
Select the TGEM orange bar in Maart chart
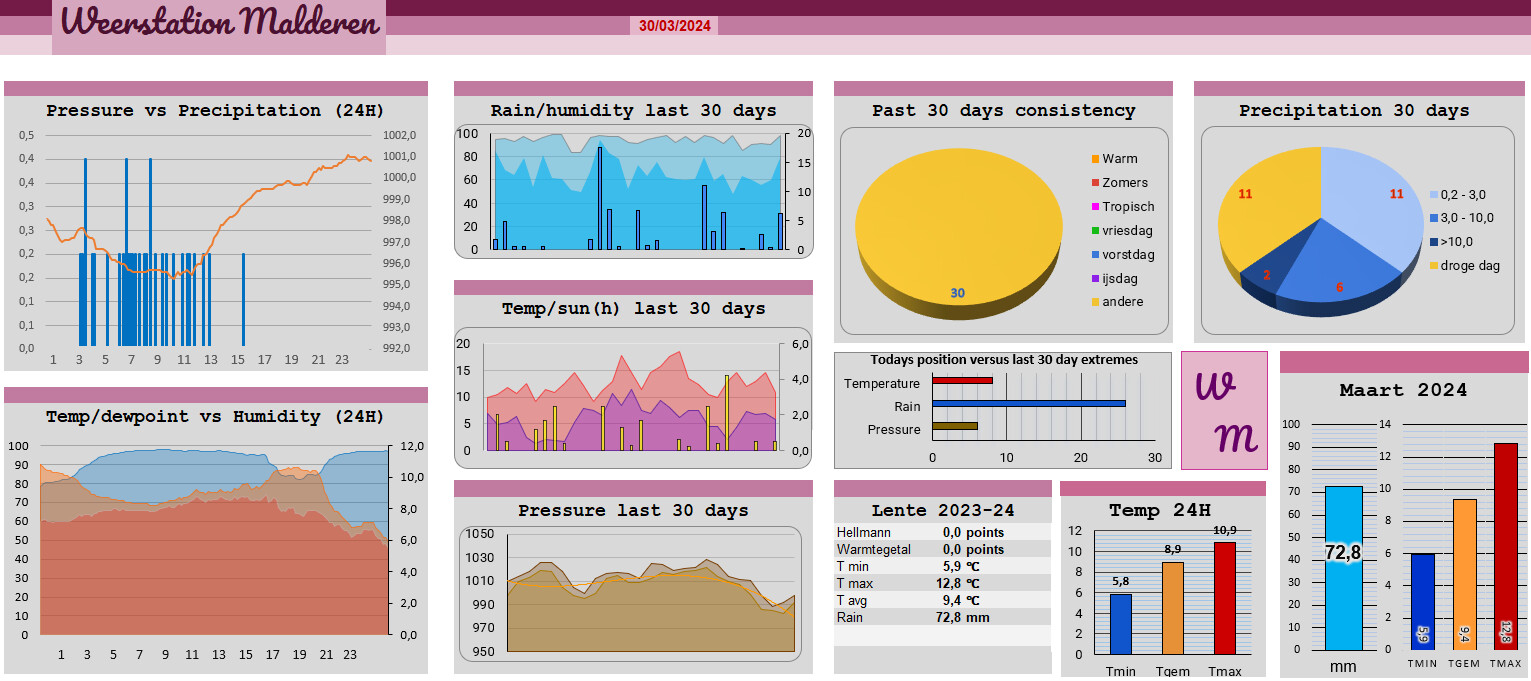click(1464, 574)
